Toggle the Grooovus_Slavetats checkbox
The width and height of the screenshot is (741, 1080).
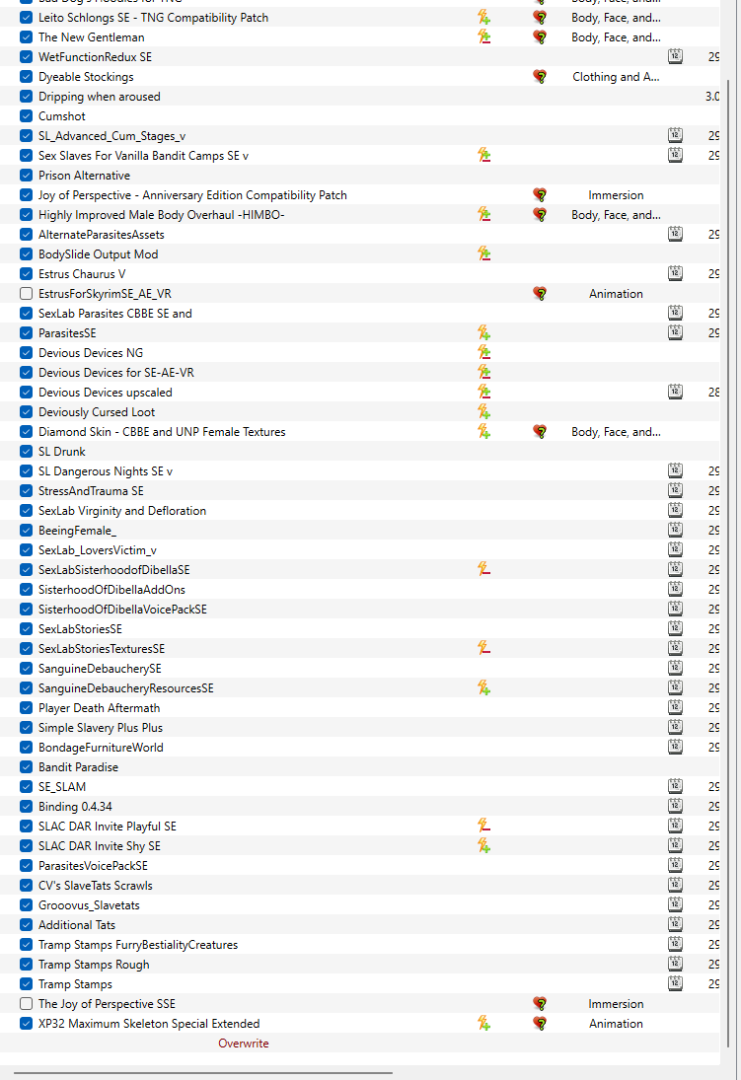point(26,905)
